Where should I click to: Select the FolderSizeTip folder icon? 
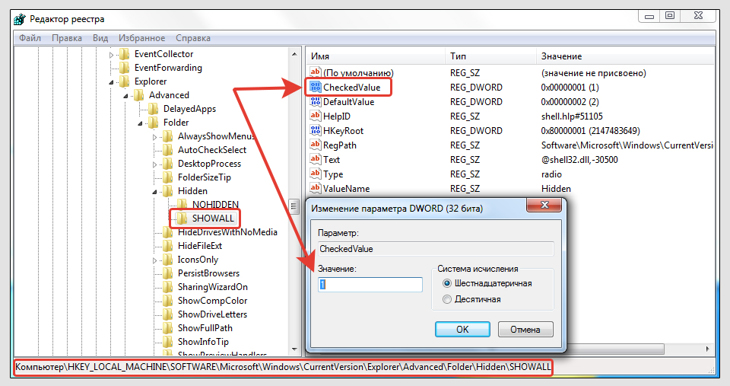tap(168, 177)
